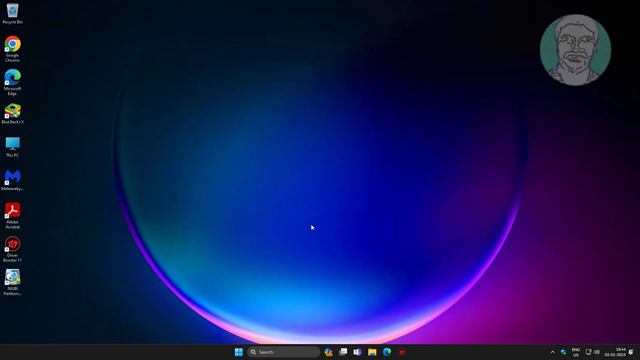Select the This PC desktop icon
Image resolution: width=640 pixels, height=360 pixels.
click(x=12, y=147)
